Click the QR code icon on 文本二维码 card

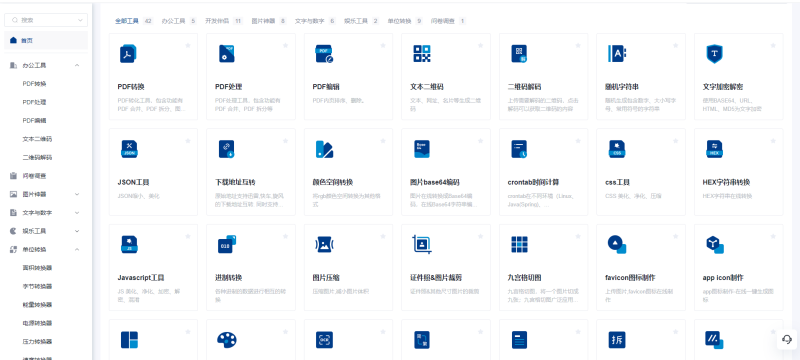421,54
